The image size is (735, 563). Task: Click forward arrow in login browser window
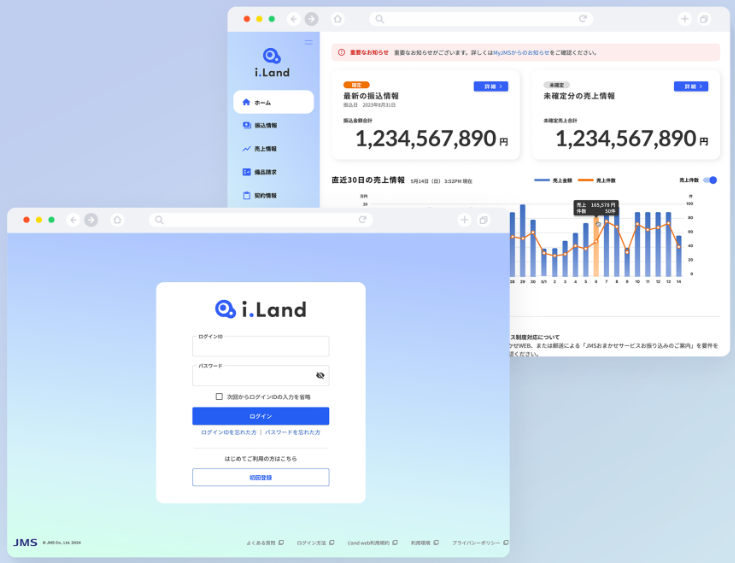pyautogui.click(x=91, y=220)
